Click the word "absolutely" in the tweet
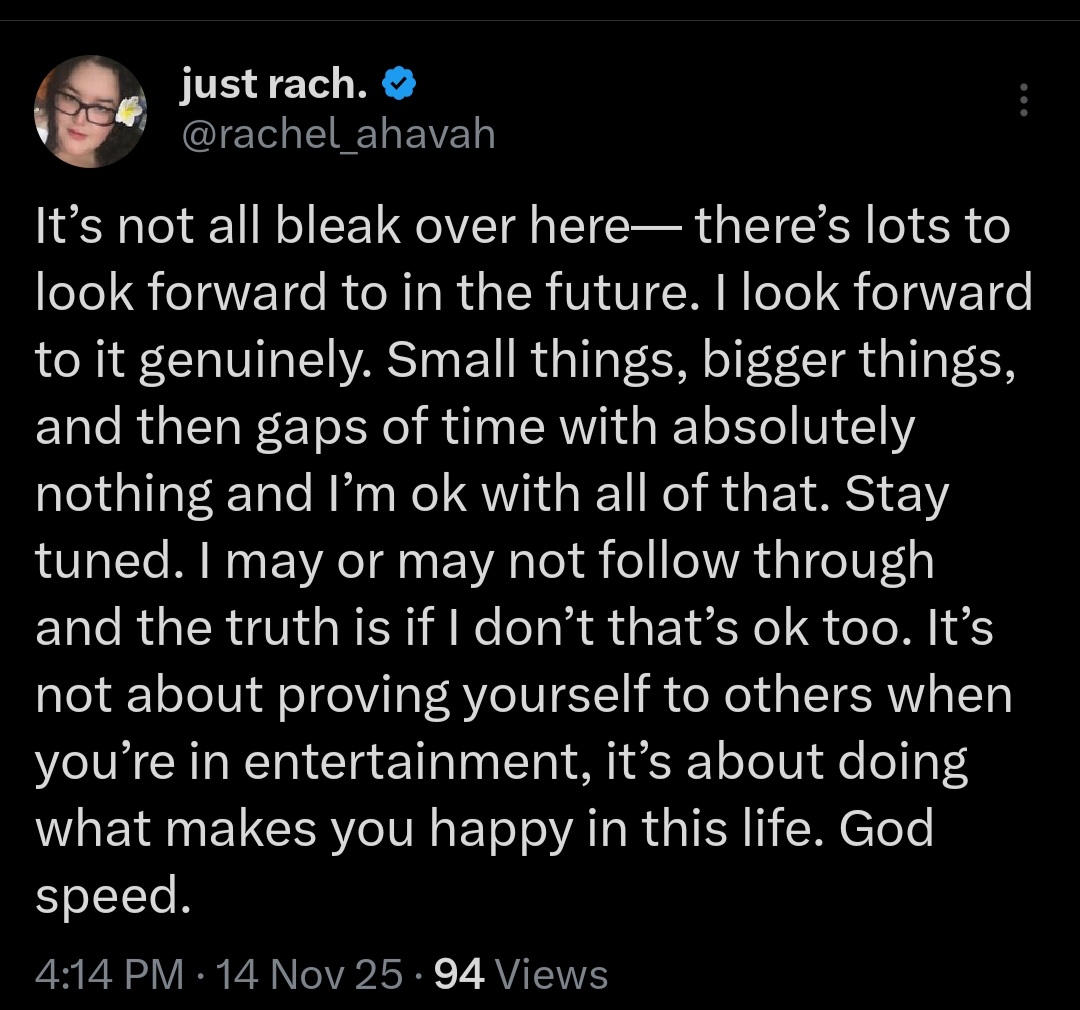Image resolution: width=1080 pixels, height=1010 pixels. click(x=792, y=428)
